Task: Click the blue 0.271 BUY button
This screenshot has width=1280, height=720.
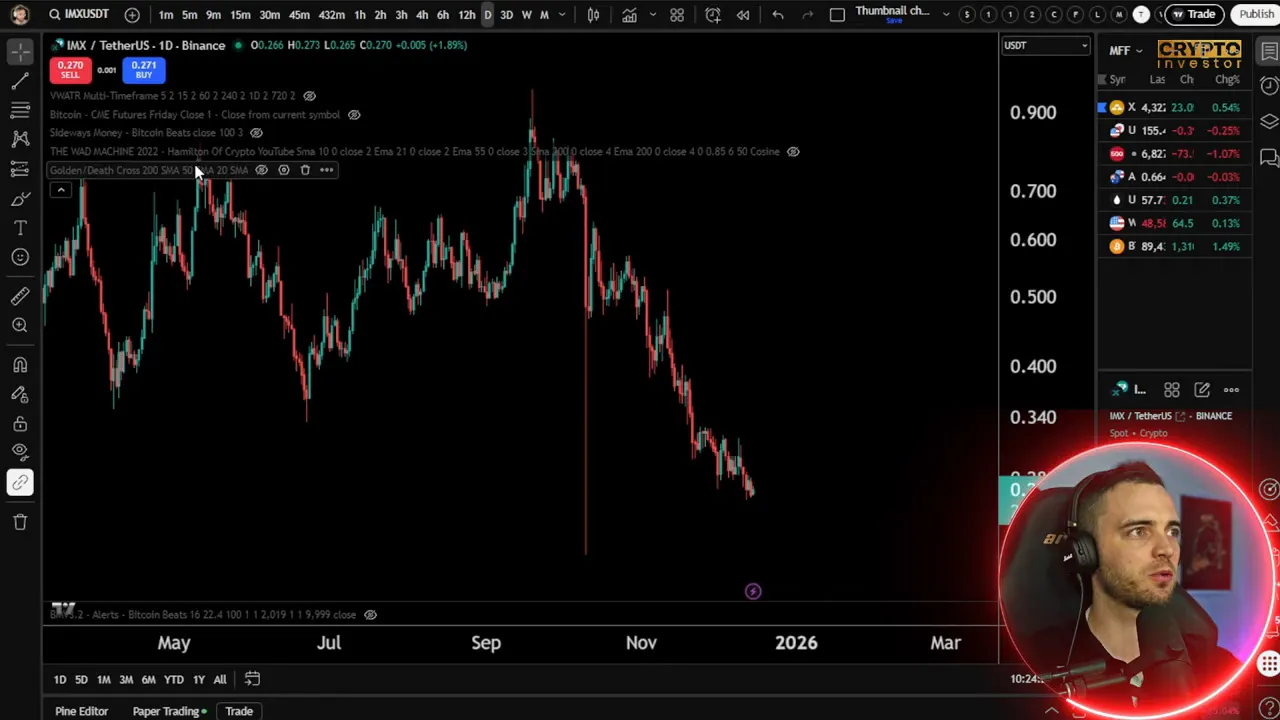Action: pyautogui.click(x=144, y=69)
